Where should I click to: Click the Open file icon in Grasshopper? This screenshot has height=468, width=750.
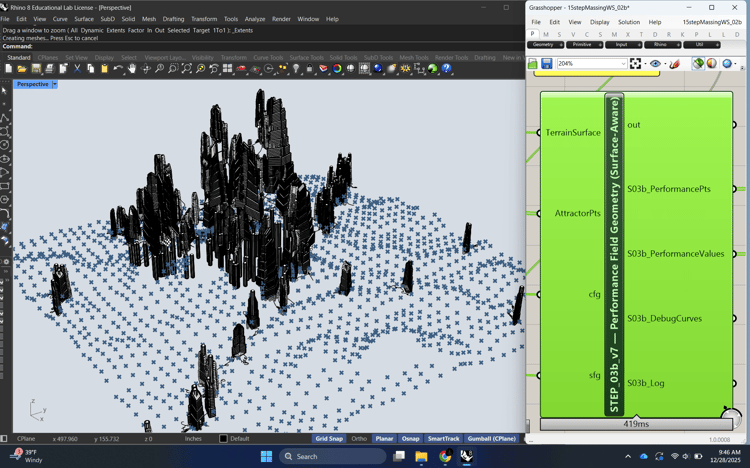pos(533,64)
